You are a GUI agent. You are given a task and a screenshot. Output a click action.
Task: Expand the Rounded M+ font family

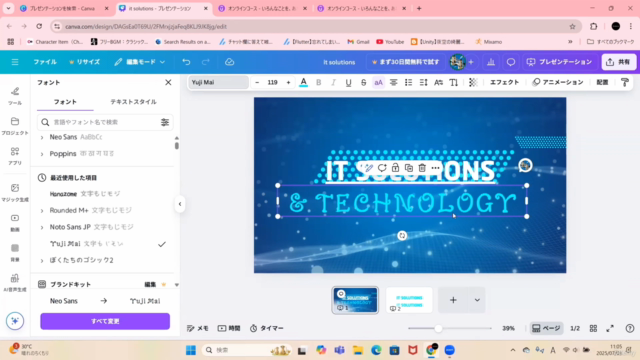coord(42,211)
